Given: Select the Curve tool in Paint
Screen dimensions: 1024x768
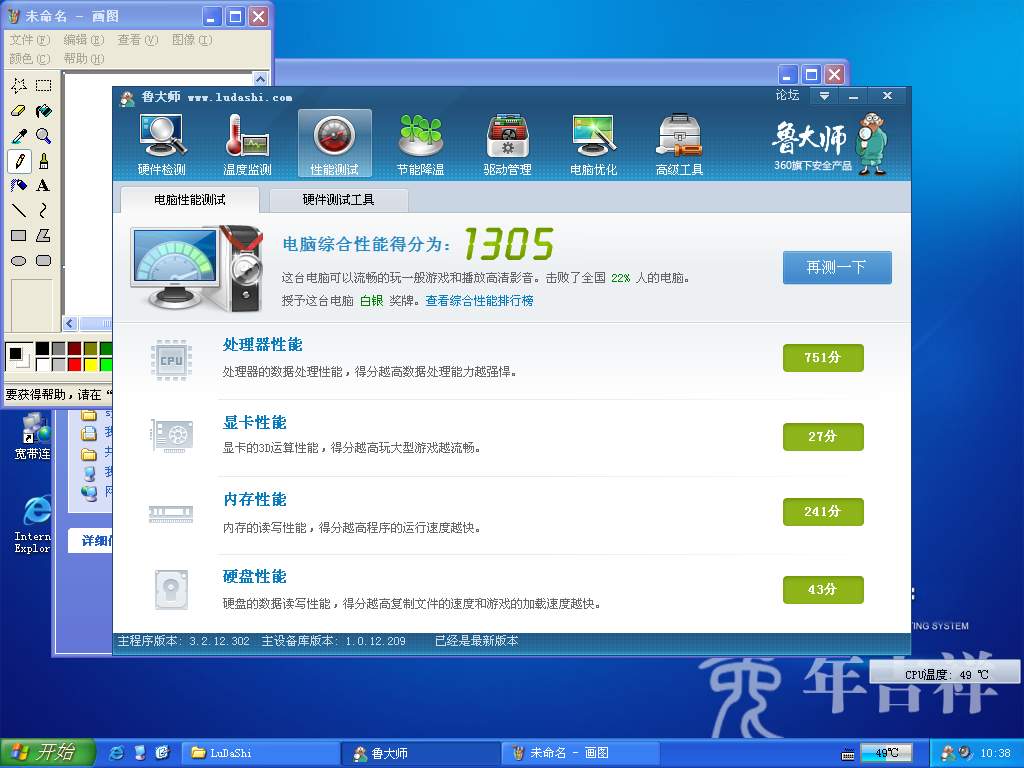Looking at the screenshot, I should coord(44,210).
